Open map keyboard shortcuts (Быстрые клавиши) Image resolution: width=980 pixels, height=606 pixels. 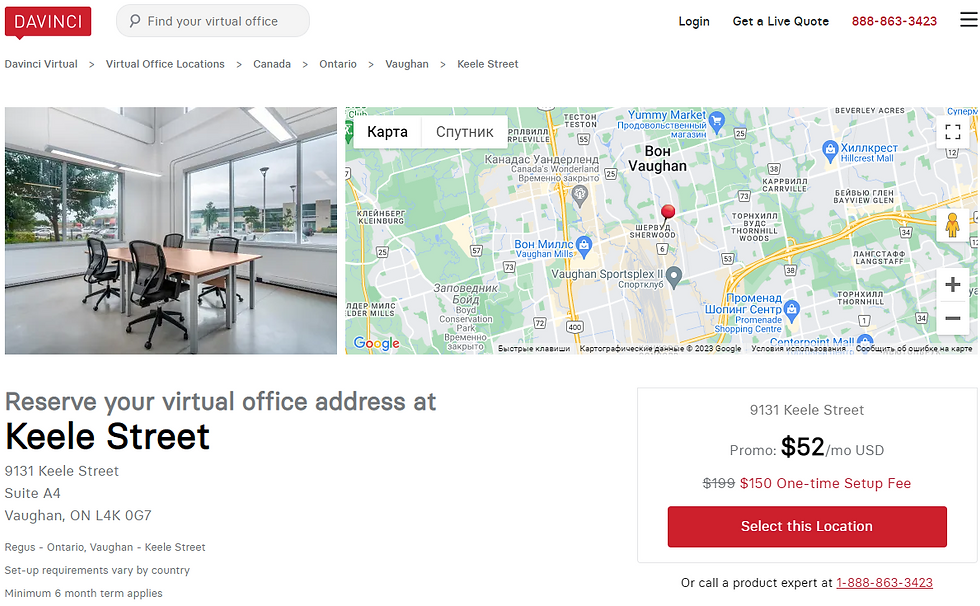pyautogui.click(x=534, y=349)
